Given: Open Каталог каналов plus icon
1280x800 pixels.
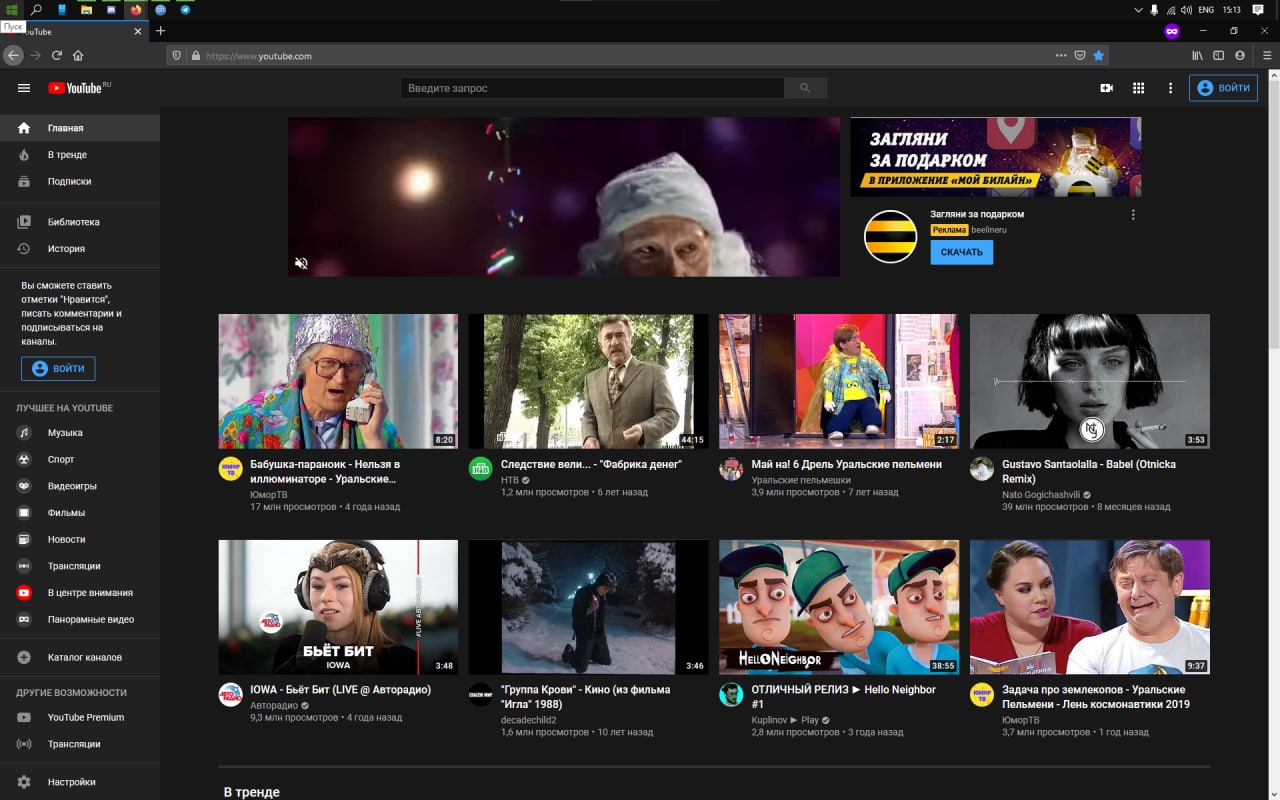Looking at the screenshot, I should tap(24, 657).
